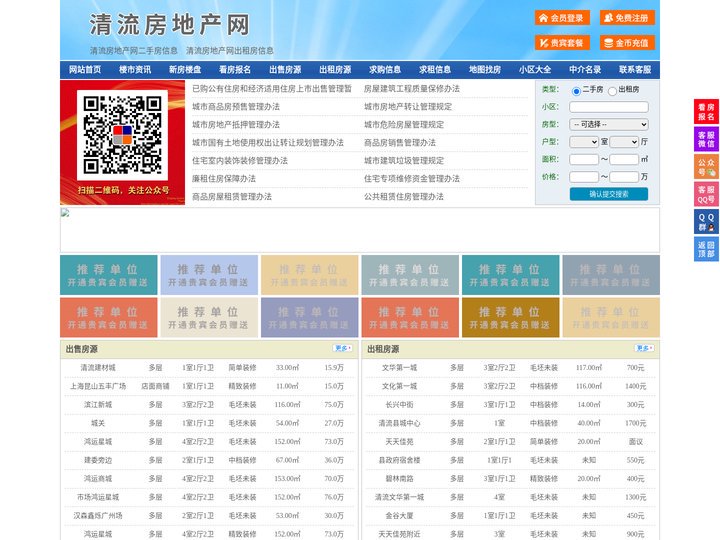The height and width of the screenshot is (540, 720).
Task: Open the 室 room count dropdown
Action: point(584,142)
